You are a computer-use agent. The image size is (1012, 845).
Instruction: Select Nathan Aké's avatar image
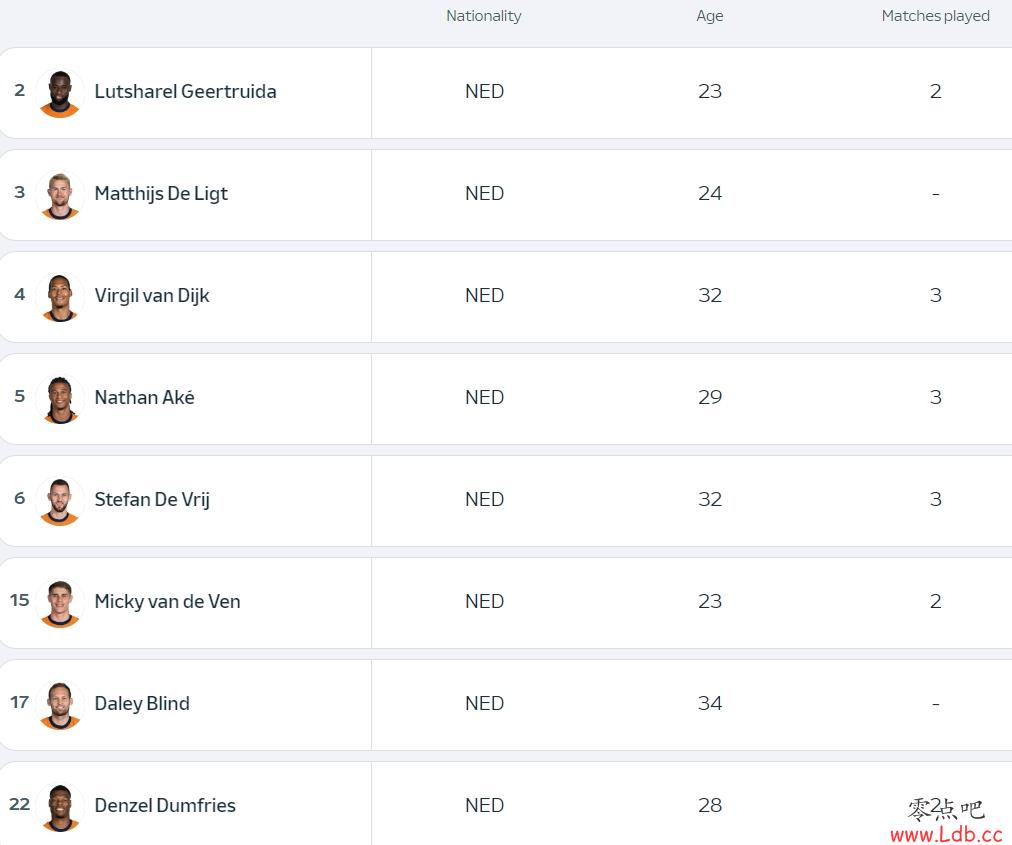(59, 399)
